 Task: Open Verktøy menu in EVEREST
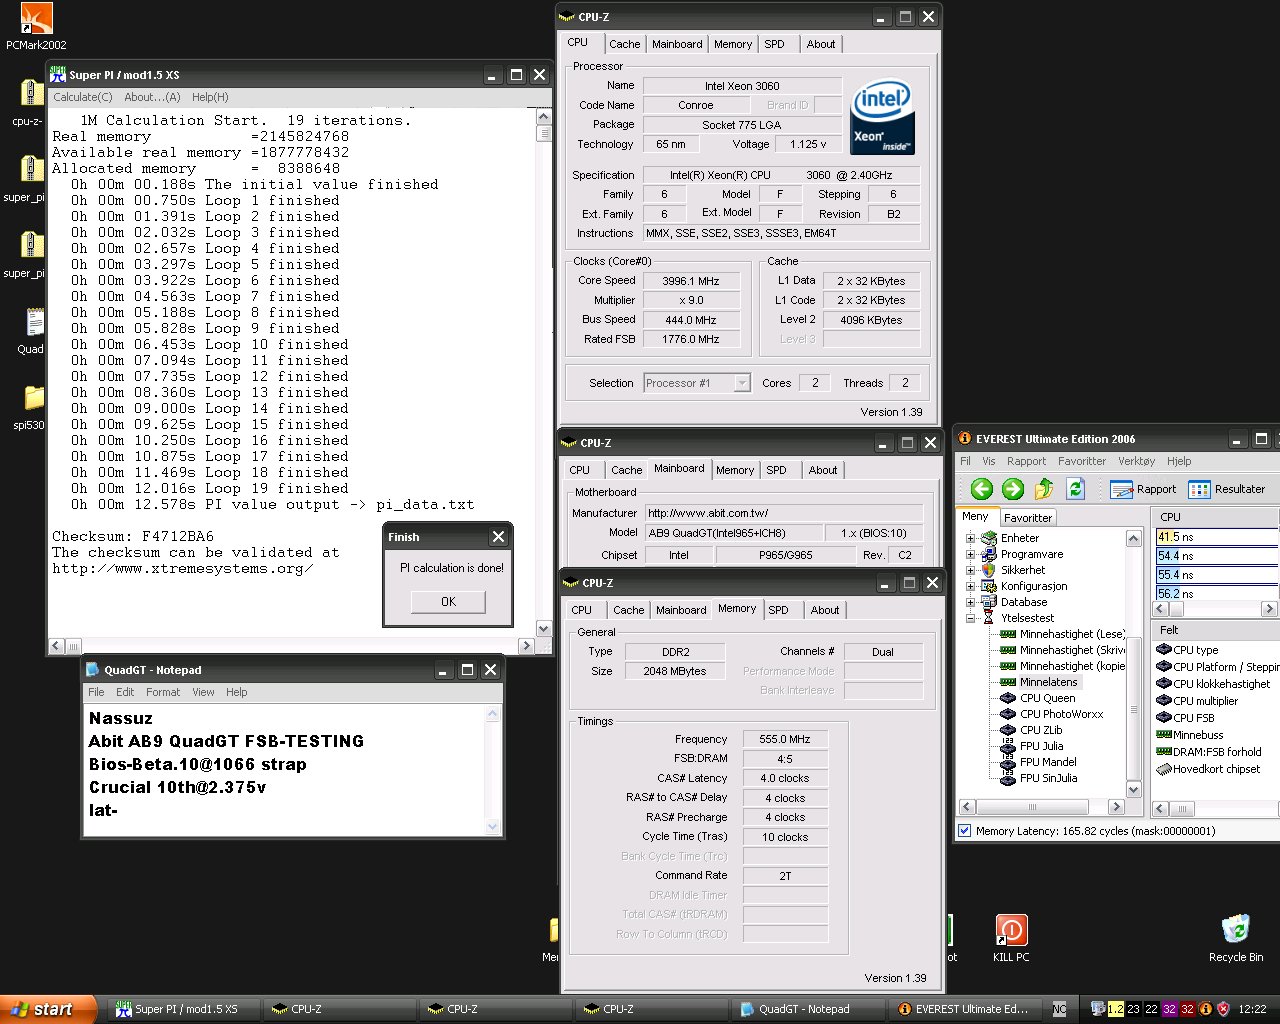point(1136,461)
